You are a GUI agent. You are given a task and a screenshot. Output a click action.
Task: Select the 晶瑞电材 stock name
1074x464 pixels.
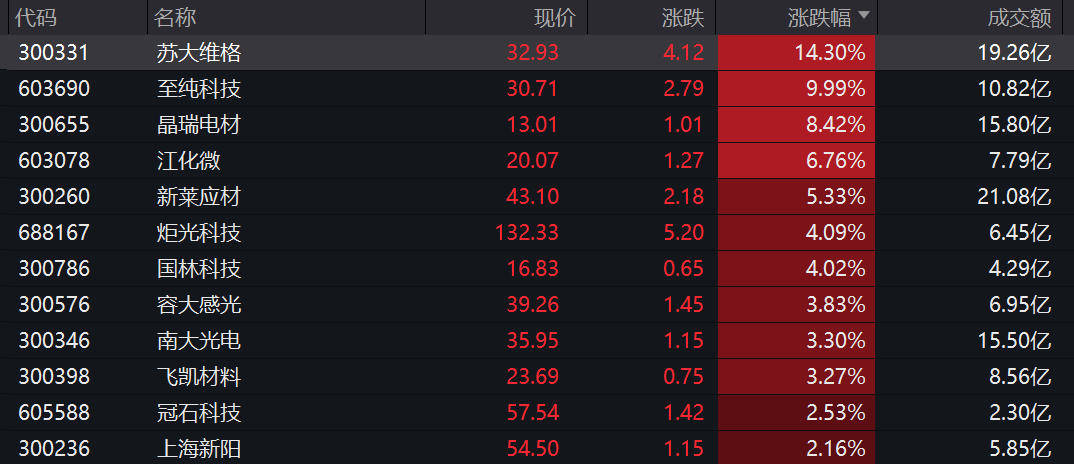click(x=199, y=125)
